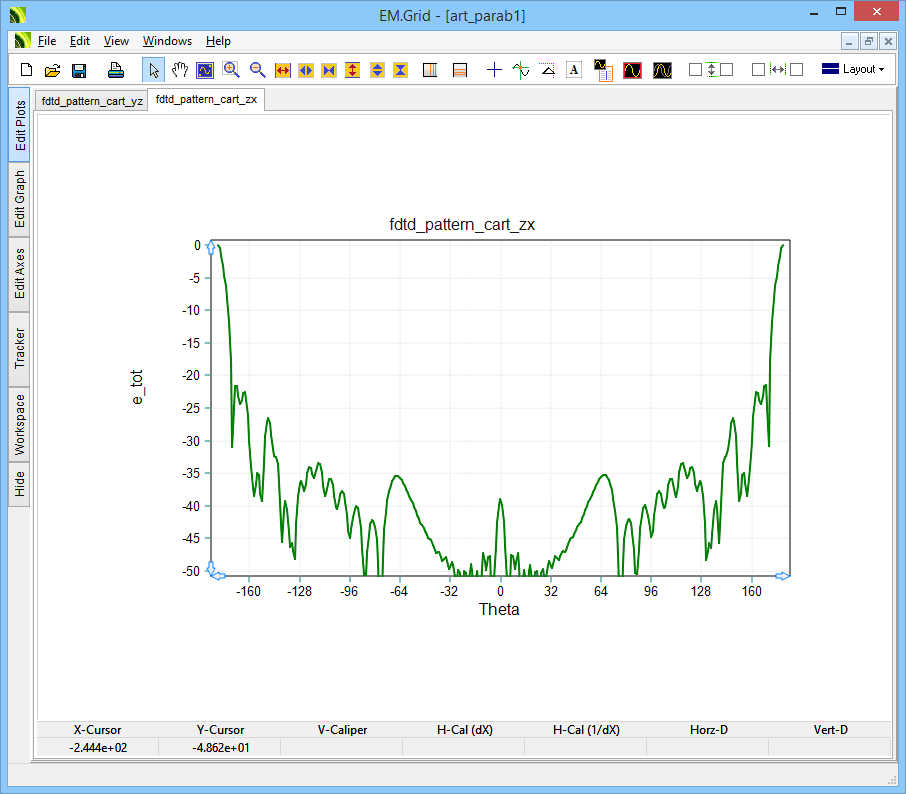
Task: Toggle the horizontal caliper checkboxes tool
Action: [777, 70]
